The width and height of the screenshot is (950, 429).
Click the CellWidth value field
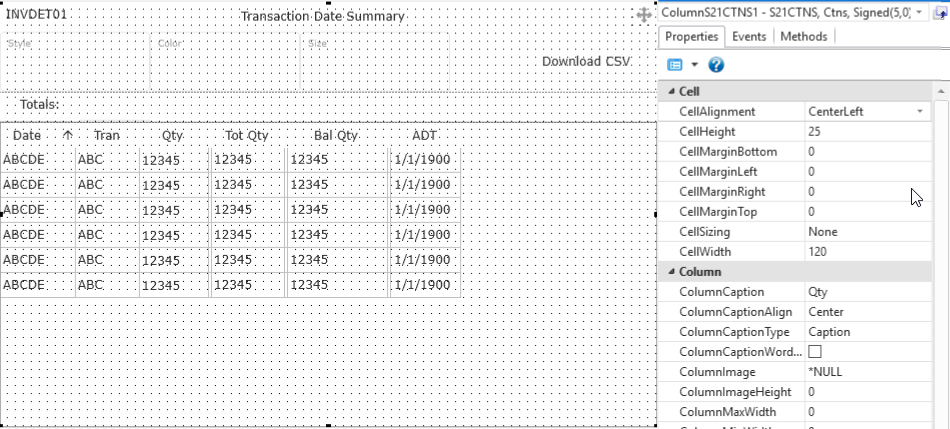(x=865, y=252)
